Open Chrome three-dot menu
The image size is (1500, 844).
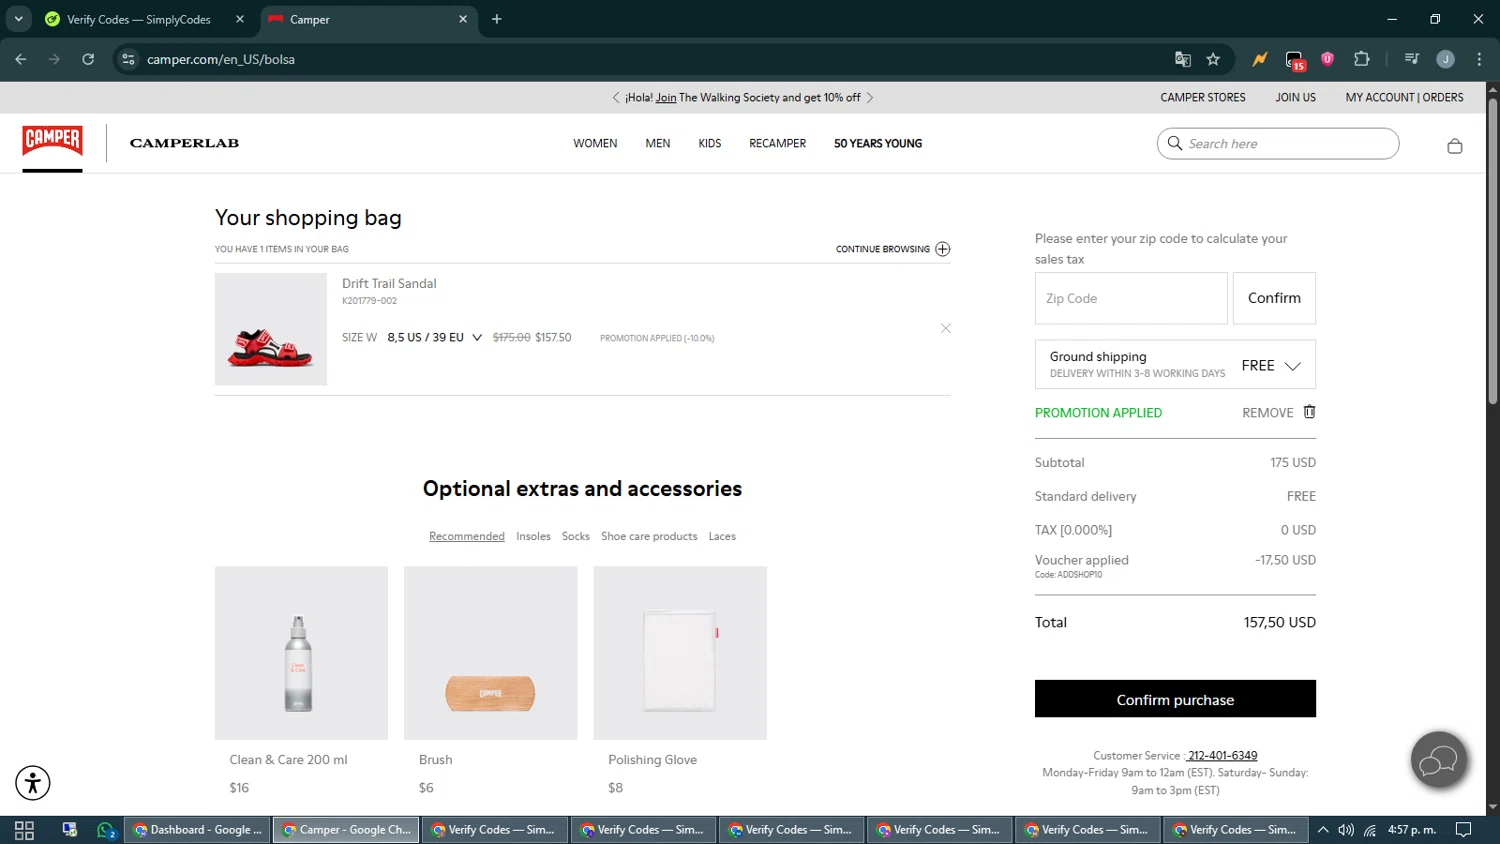pos(1479,59)
